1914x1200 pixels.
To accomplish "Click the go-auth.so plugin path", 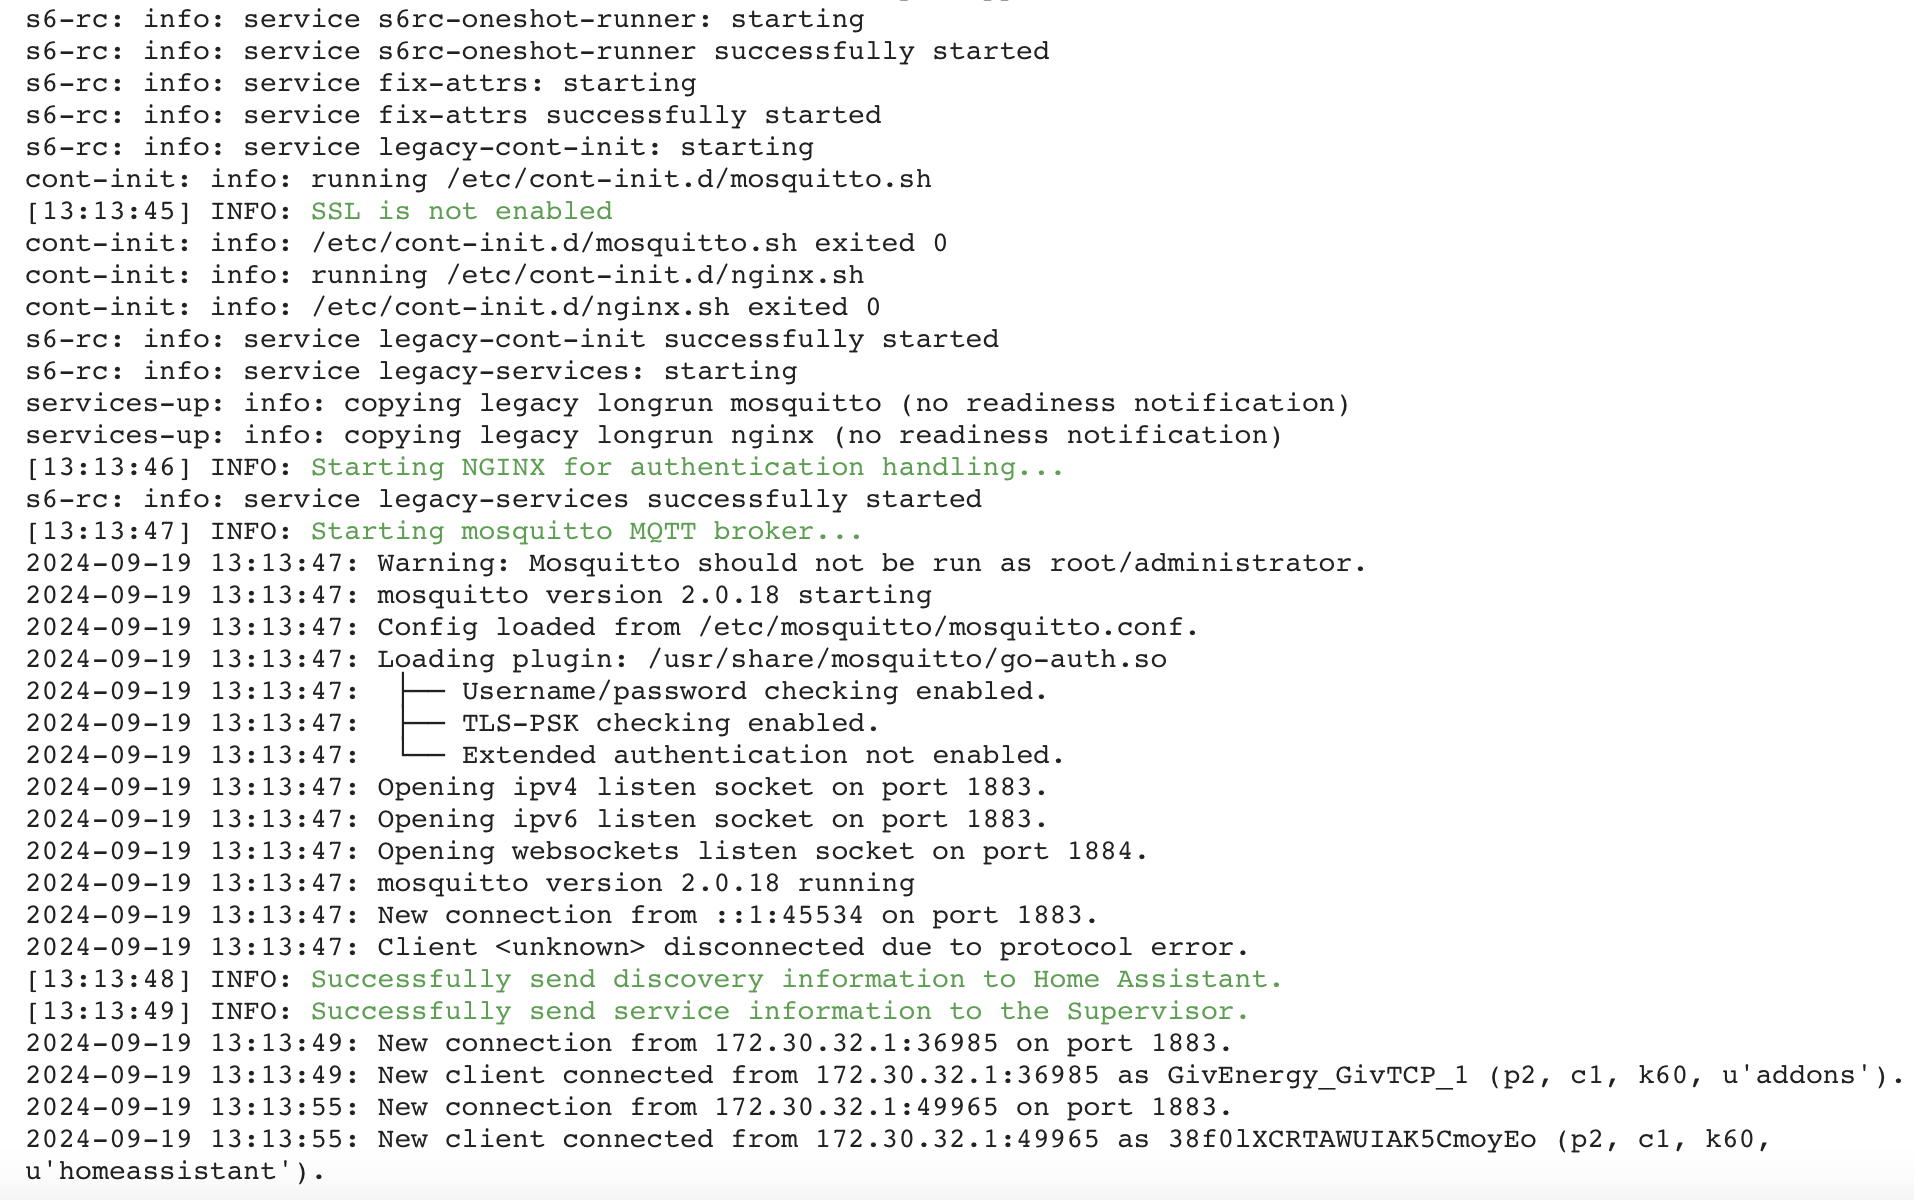I will [x=907, y=659].
